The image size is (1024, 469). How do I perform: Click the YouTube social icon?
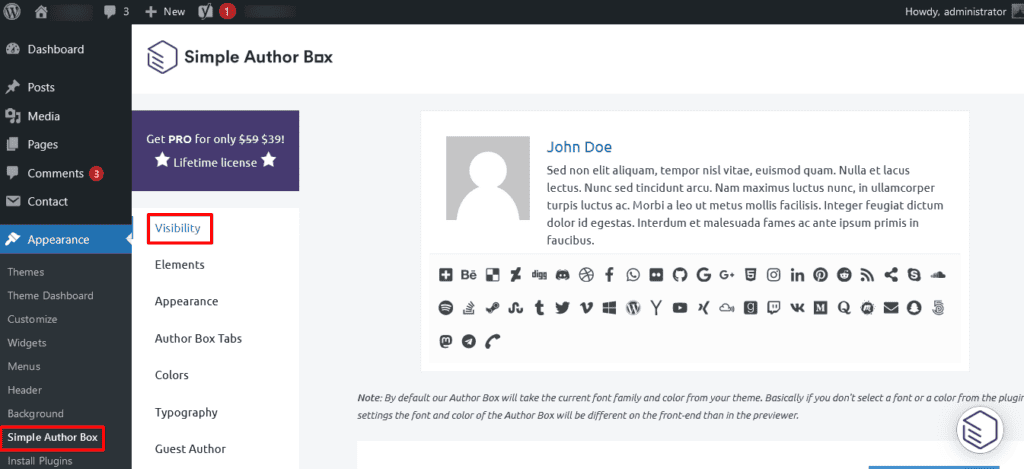point(680,308)
